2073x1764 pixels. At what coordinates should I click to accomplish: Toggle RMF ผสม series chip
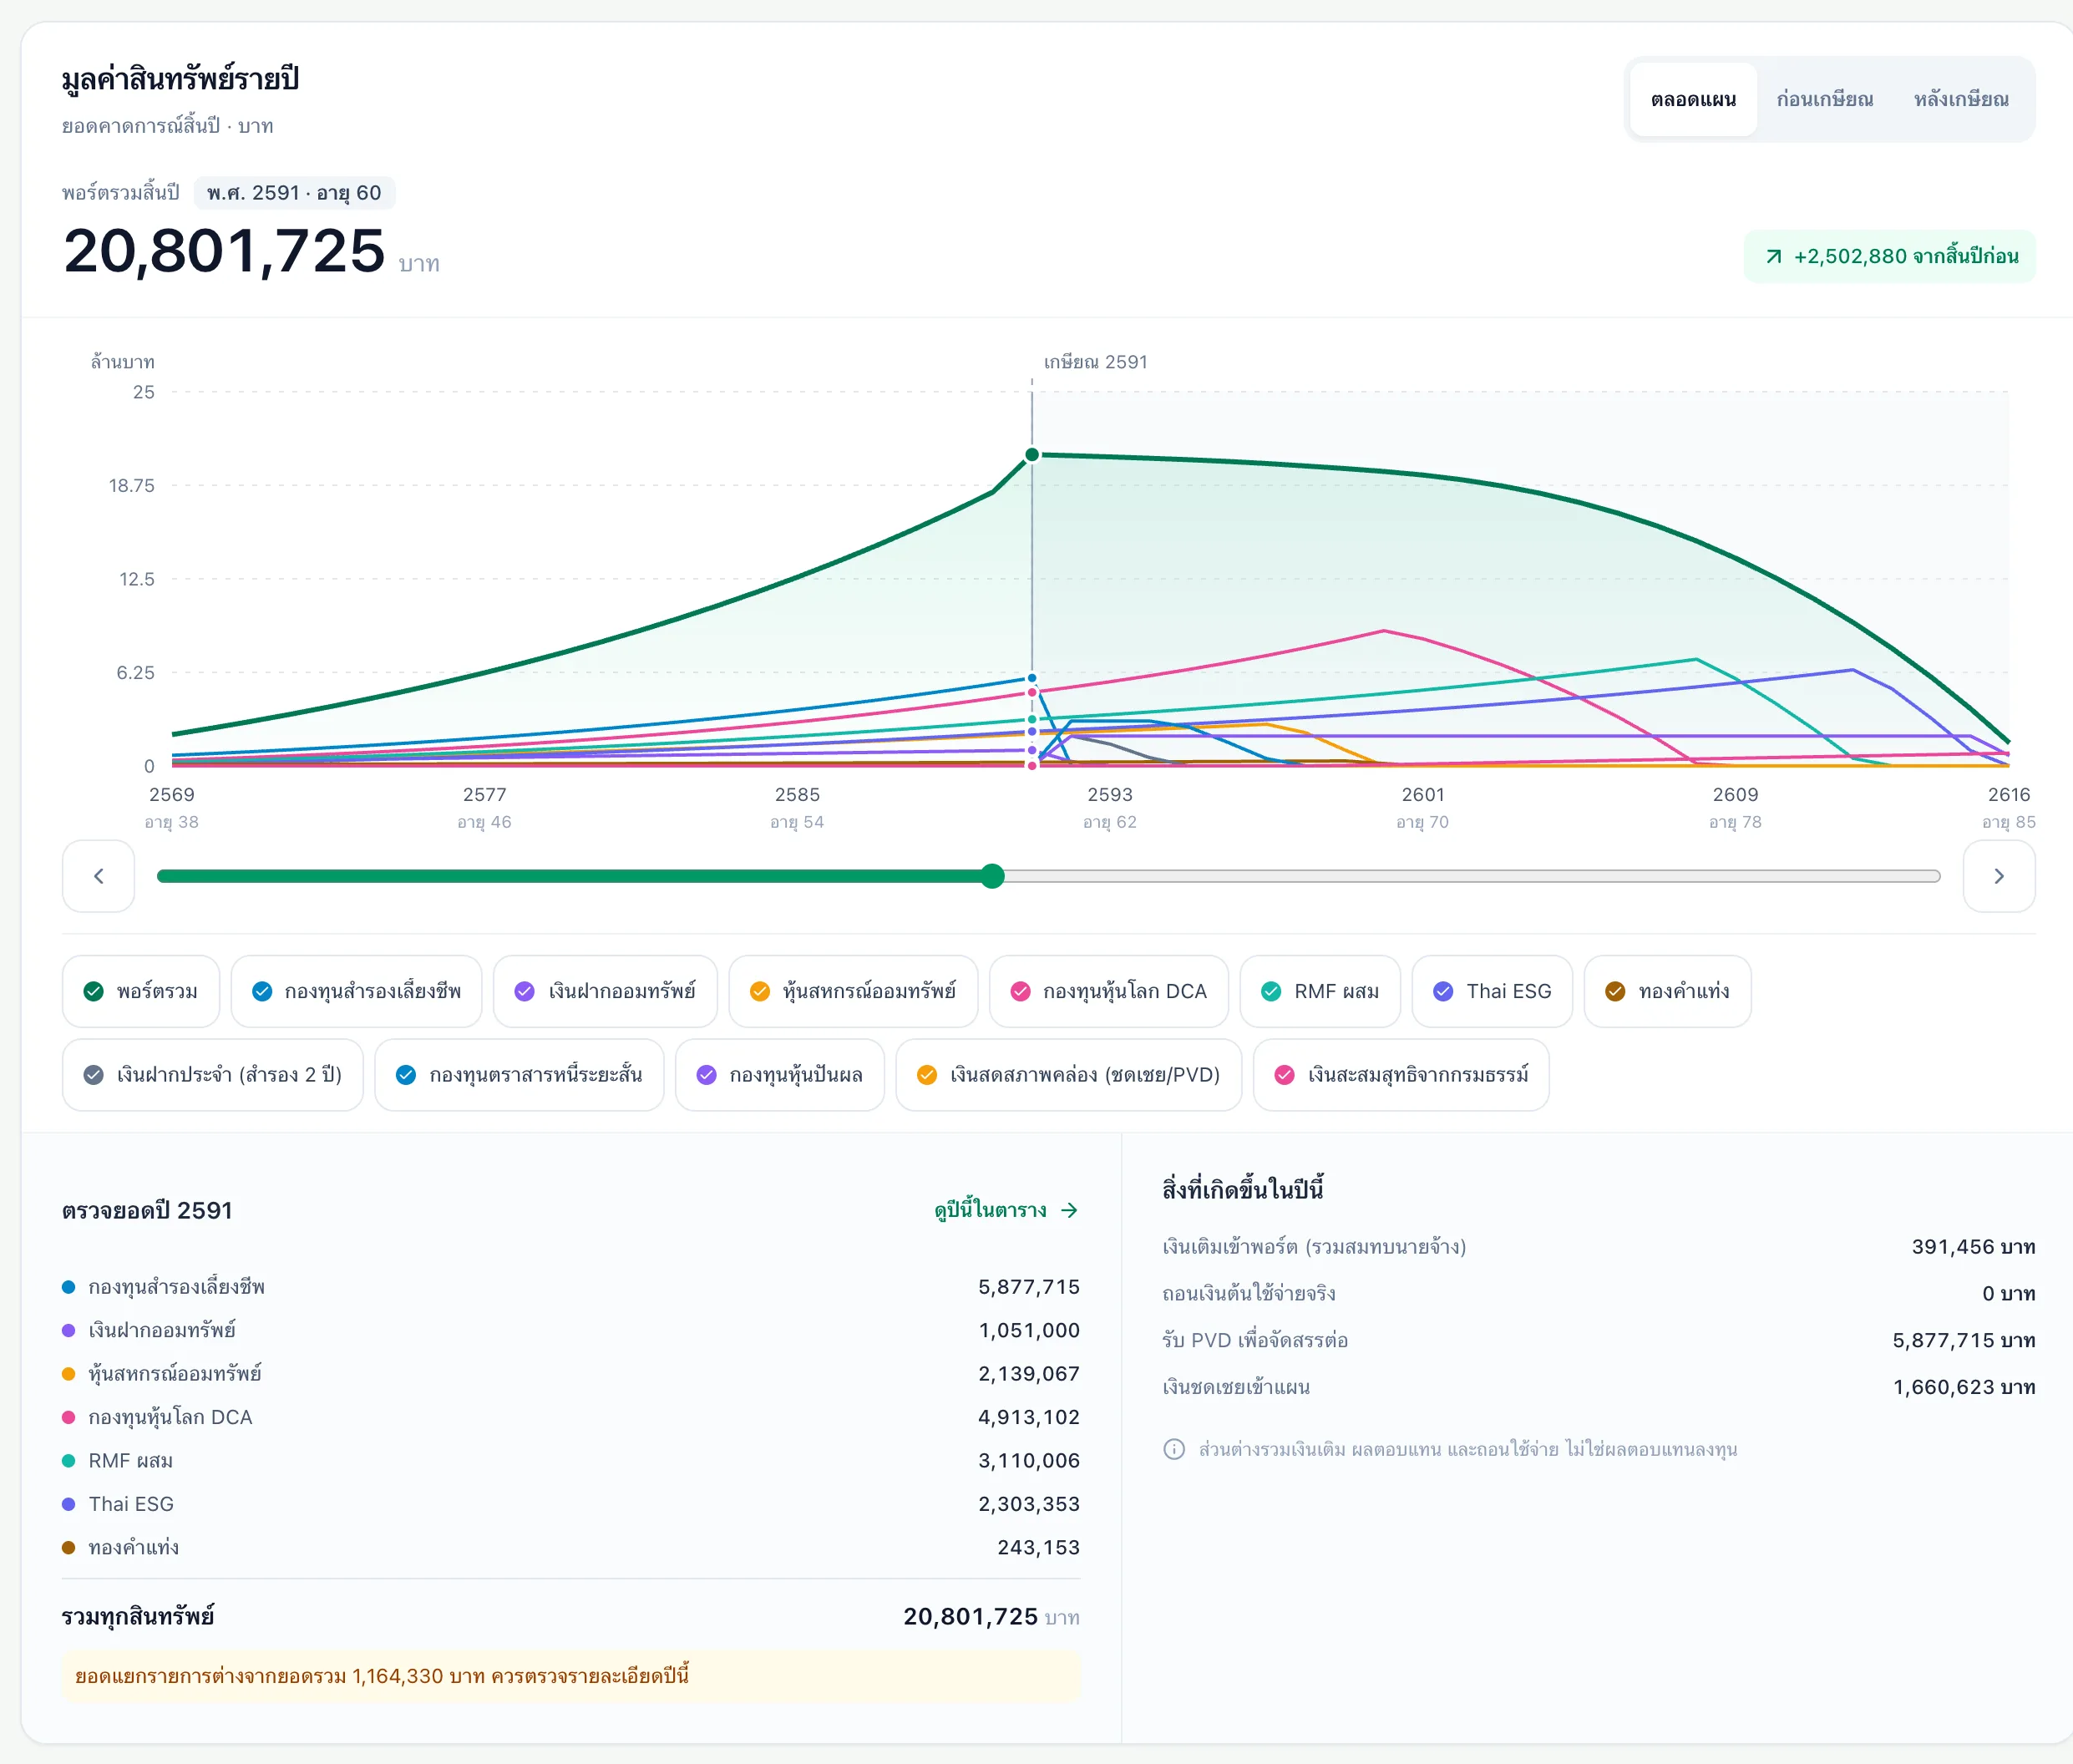(x=1320, y=991)
